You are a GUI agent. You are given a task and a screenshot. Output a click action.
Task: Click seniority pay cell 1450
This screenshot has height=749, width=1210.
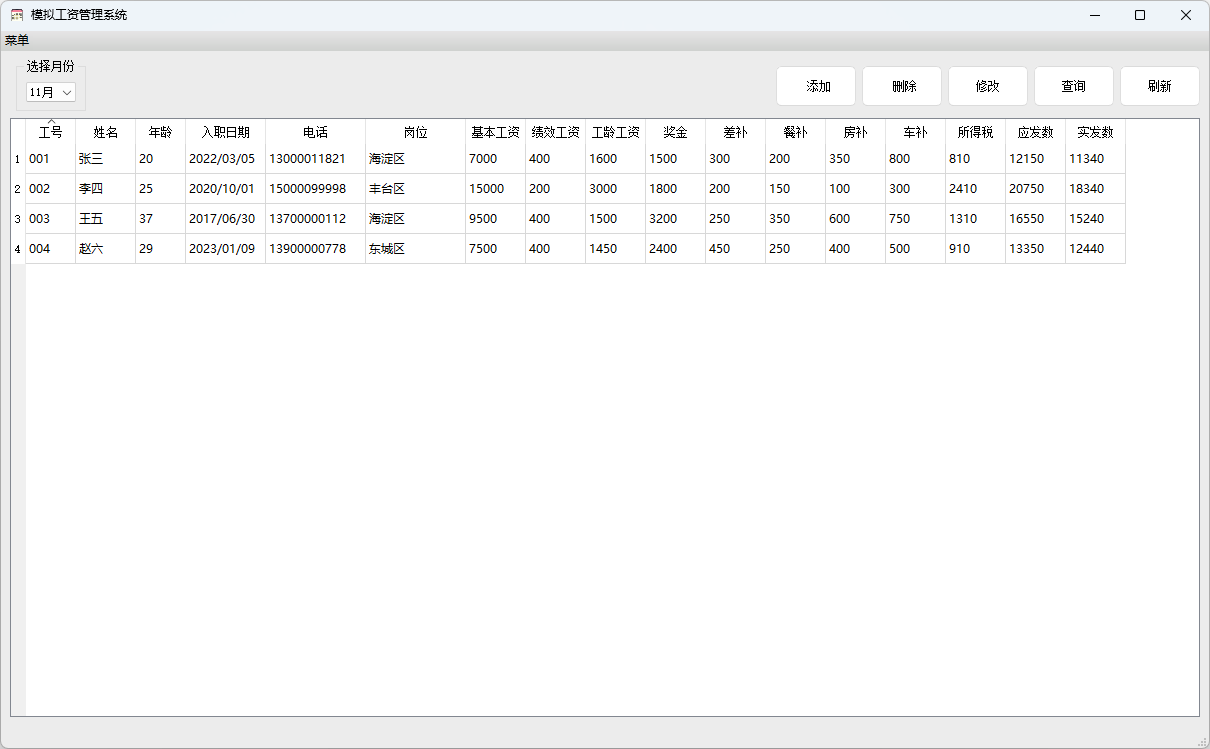point(616,249)
